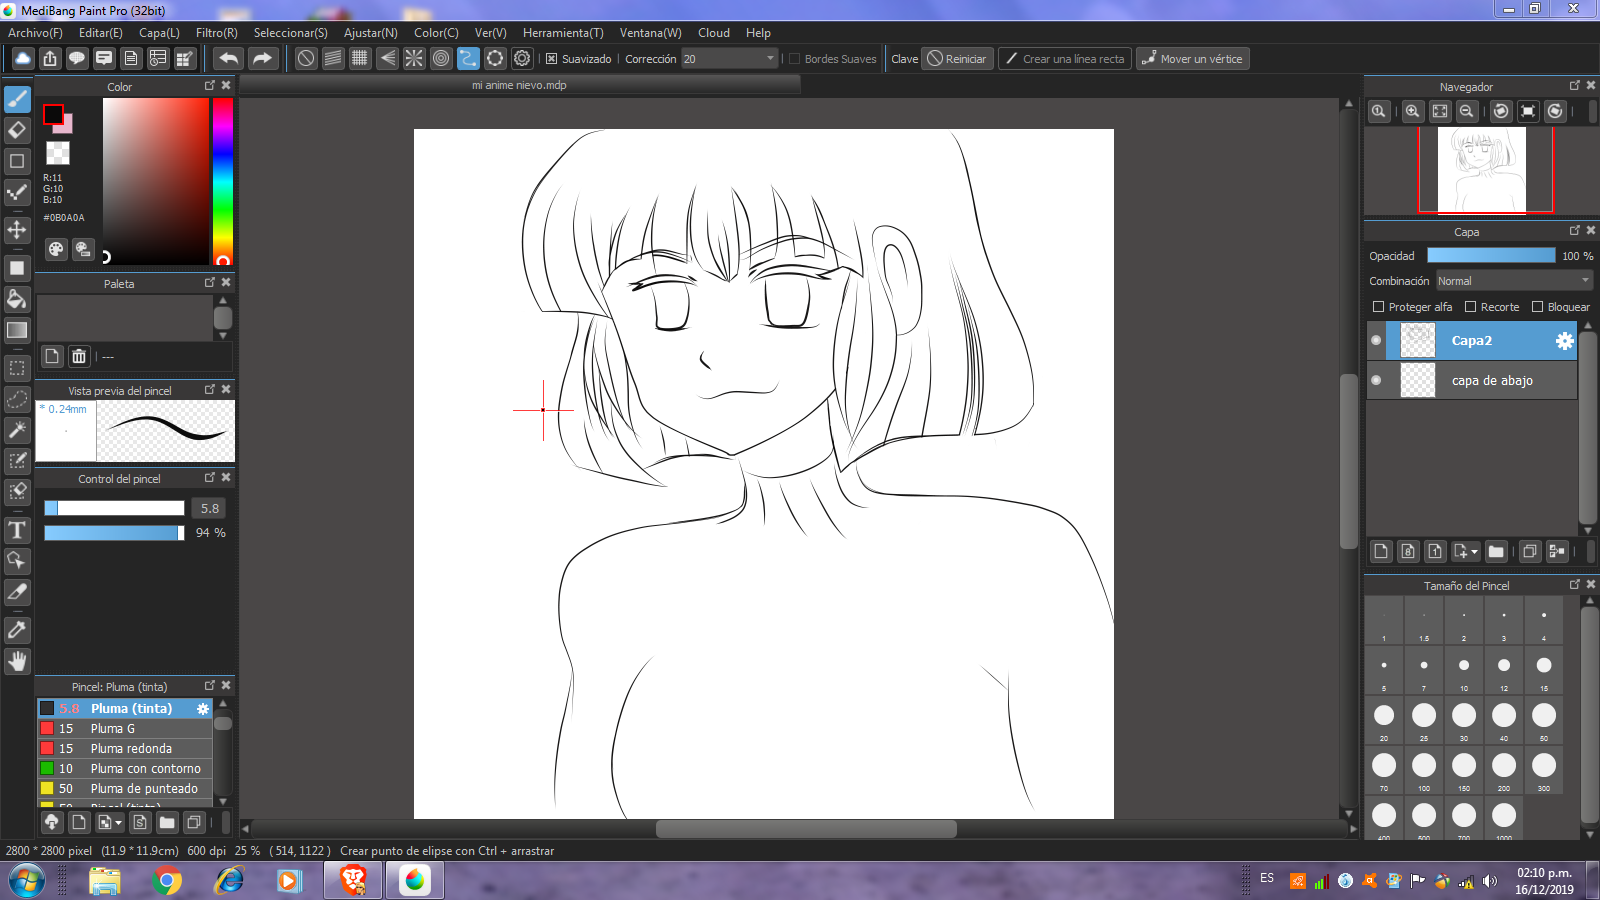Open the Ventana menu
Image resolution: width=1600 pixels, height=900 pixels.
click(x=650, y=33)
